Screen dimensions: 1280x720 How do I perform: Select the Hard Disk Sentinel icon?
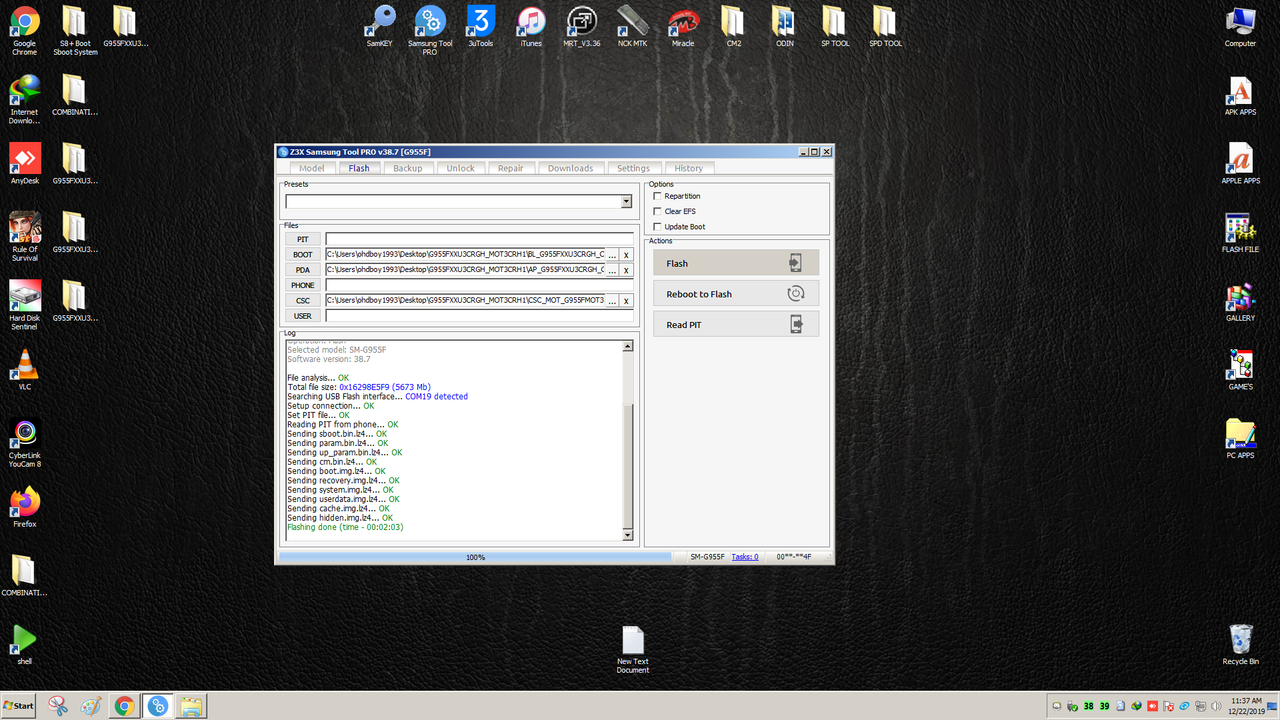[x=25, y=305]
